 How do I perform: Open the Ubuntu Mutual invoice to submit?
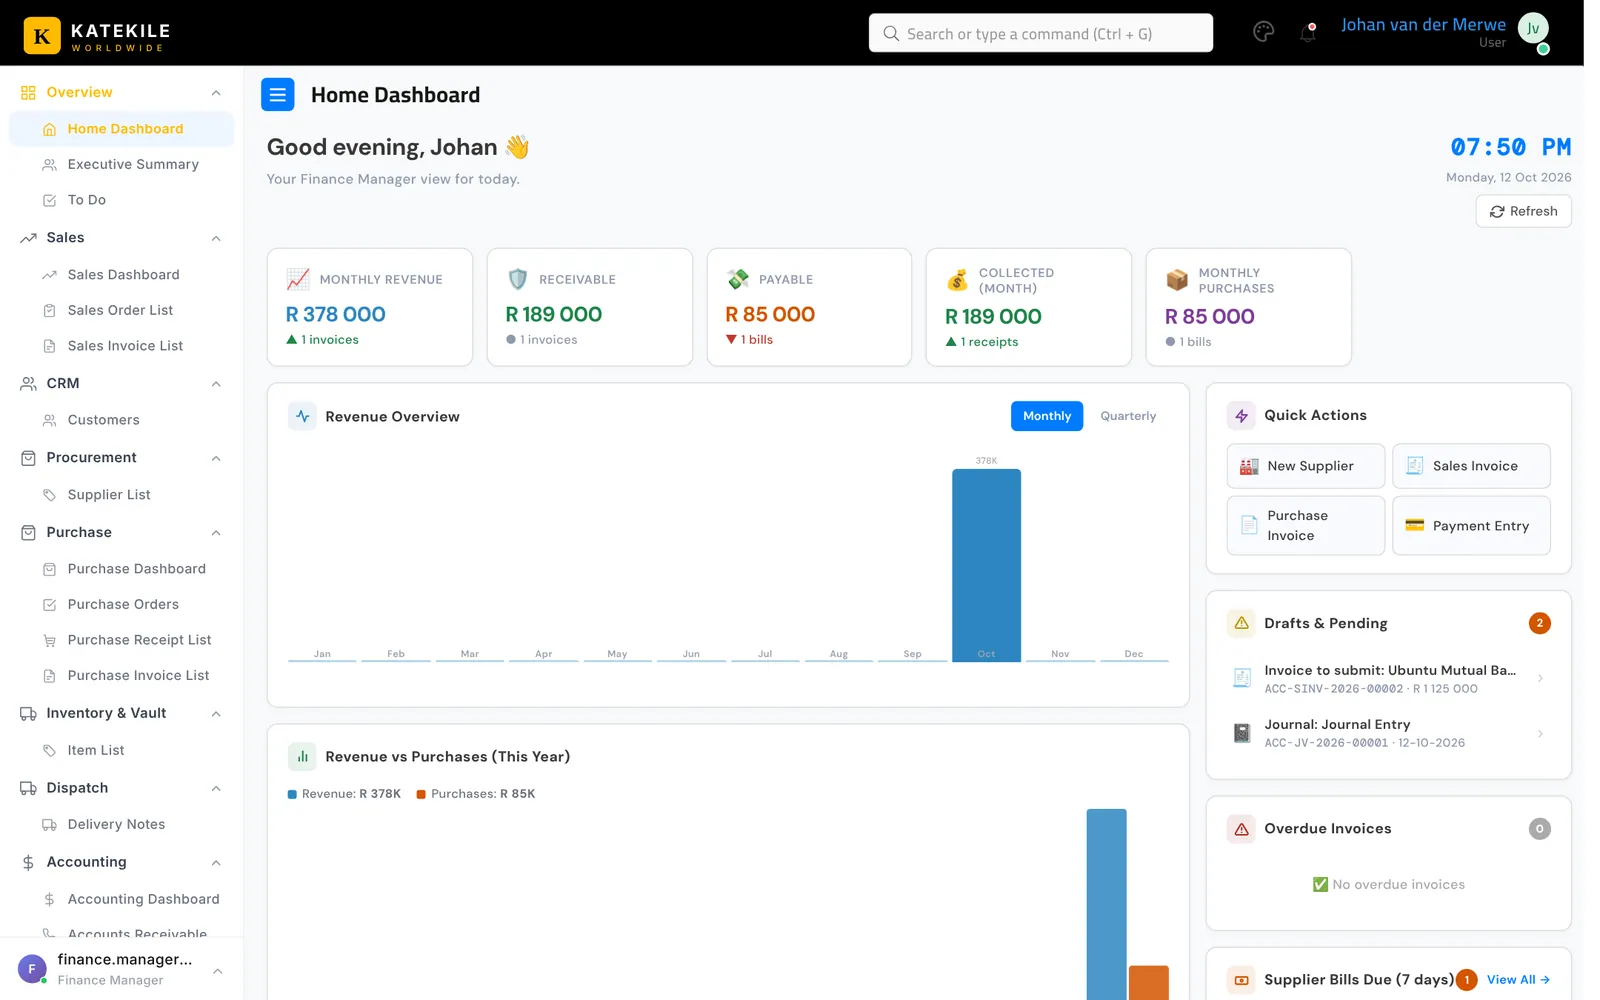click(1388, 679)
